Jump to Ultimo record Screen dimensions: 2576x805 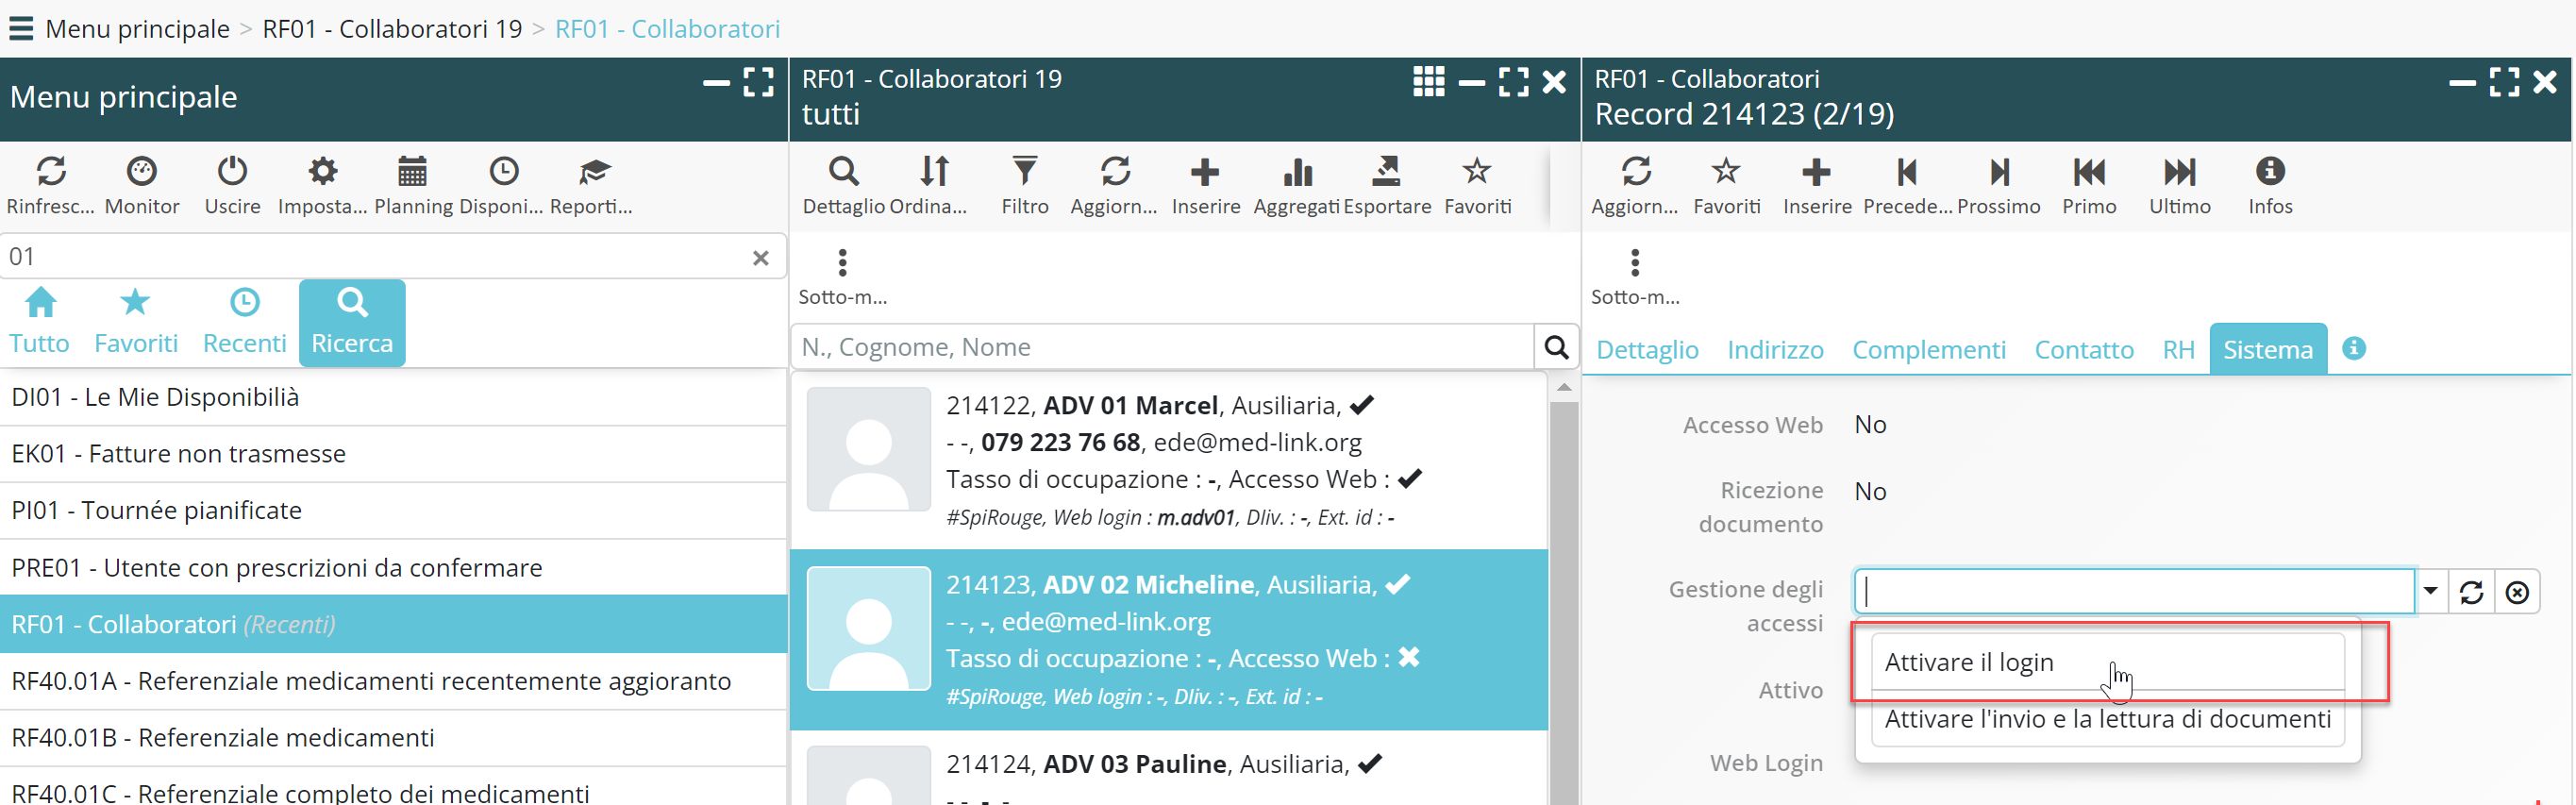[x=2179, y=172]
